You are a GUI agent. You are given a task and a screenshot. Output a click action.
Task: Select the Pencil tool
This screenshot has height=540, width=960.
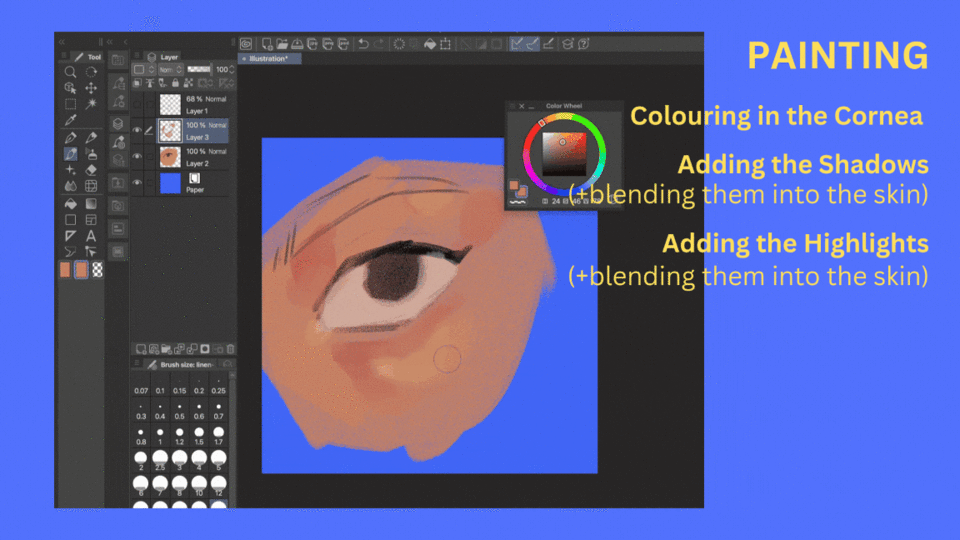[91, 137]
